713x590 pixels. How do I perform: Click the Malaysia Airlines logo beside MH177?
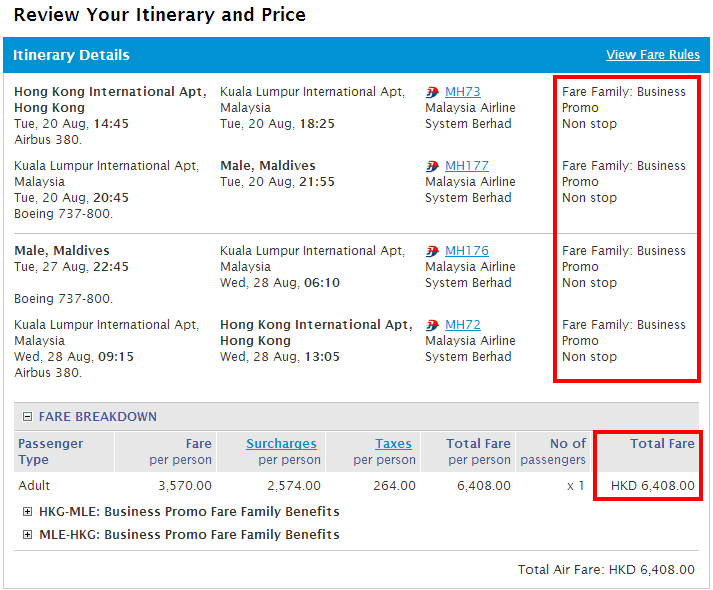tap(432, 166)
